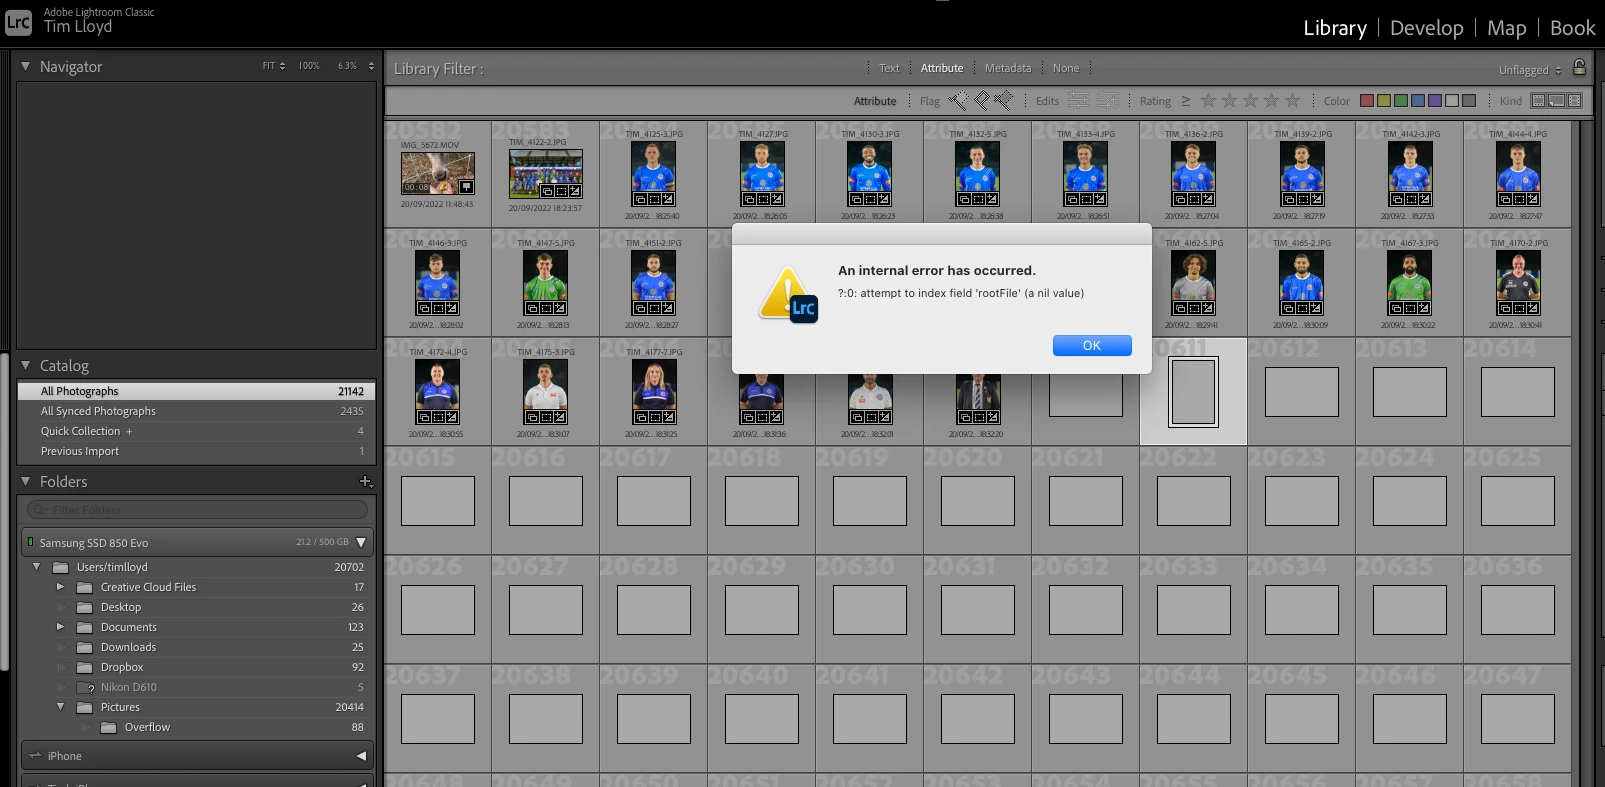Click the Folders panel plus icon
The width and height of the screenshot is (1605, 787).
(x=366, y=482)
